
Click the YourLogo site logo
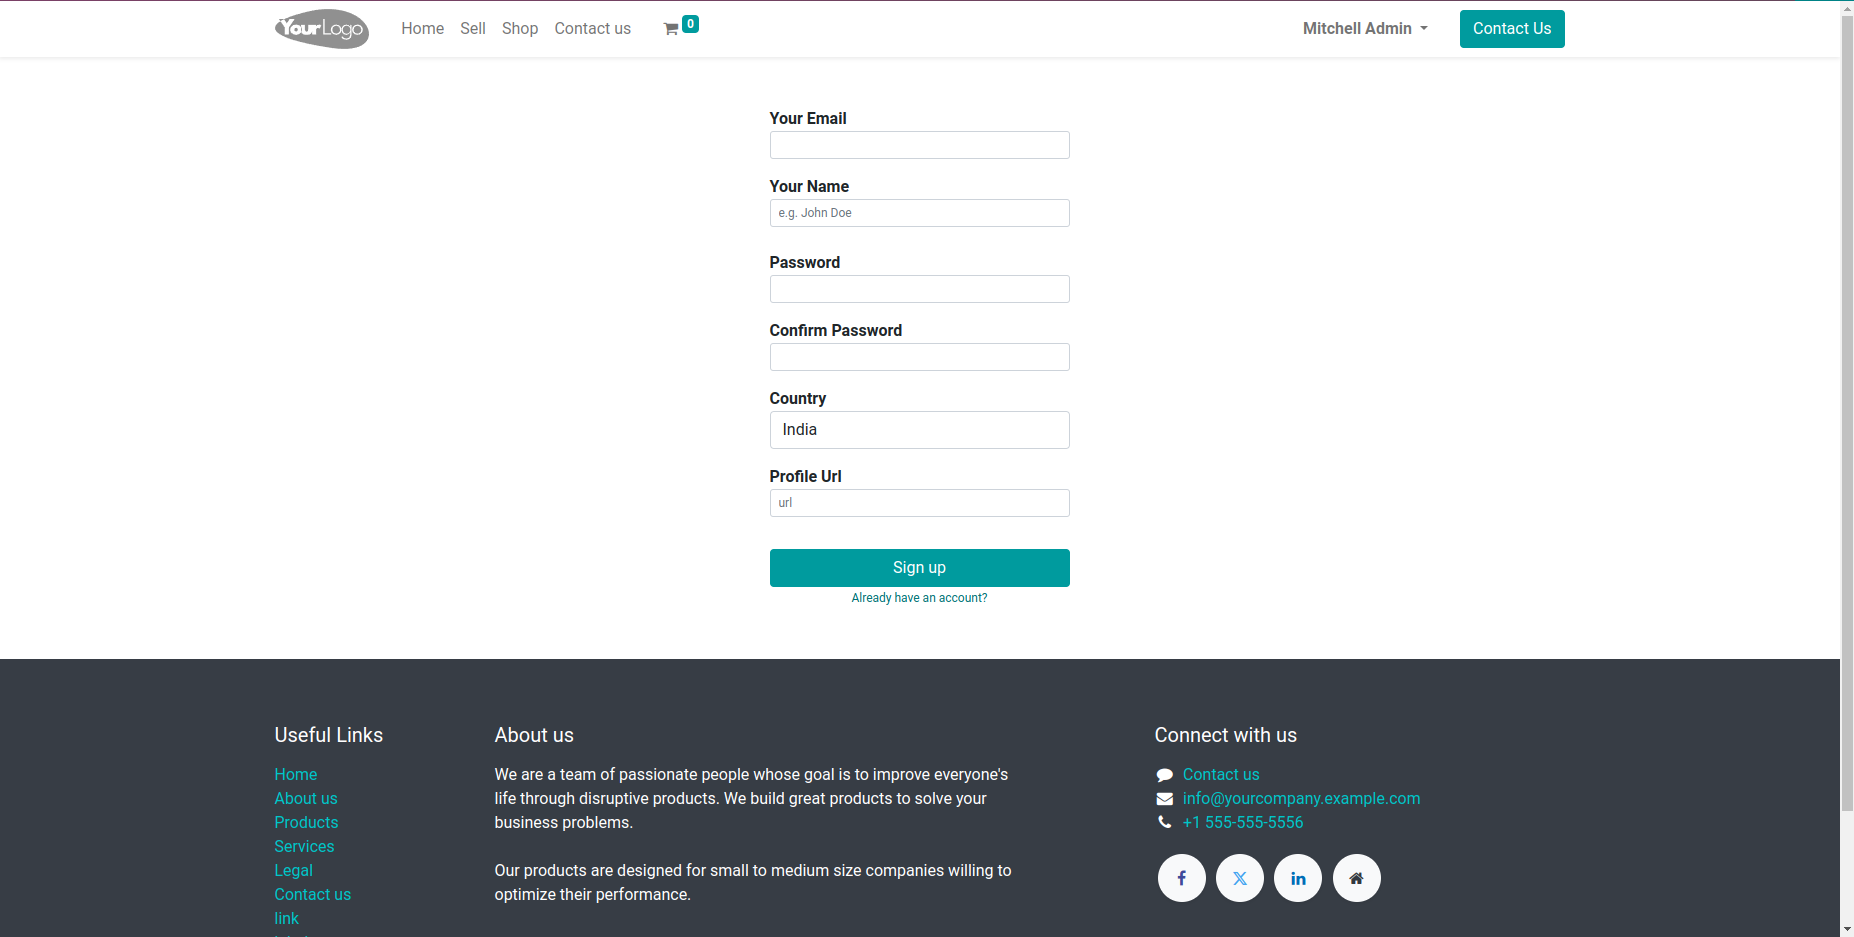tap(321, 29)
